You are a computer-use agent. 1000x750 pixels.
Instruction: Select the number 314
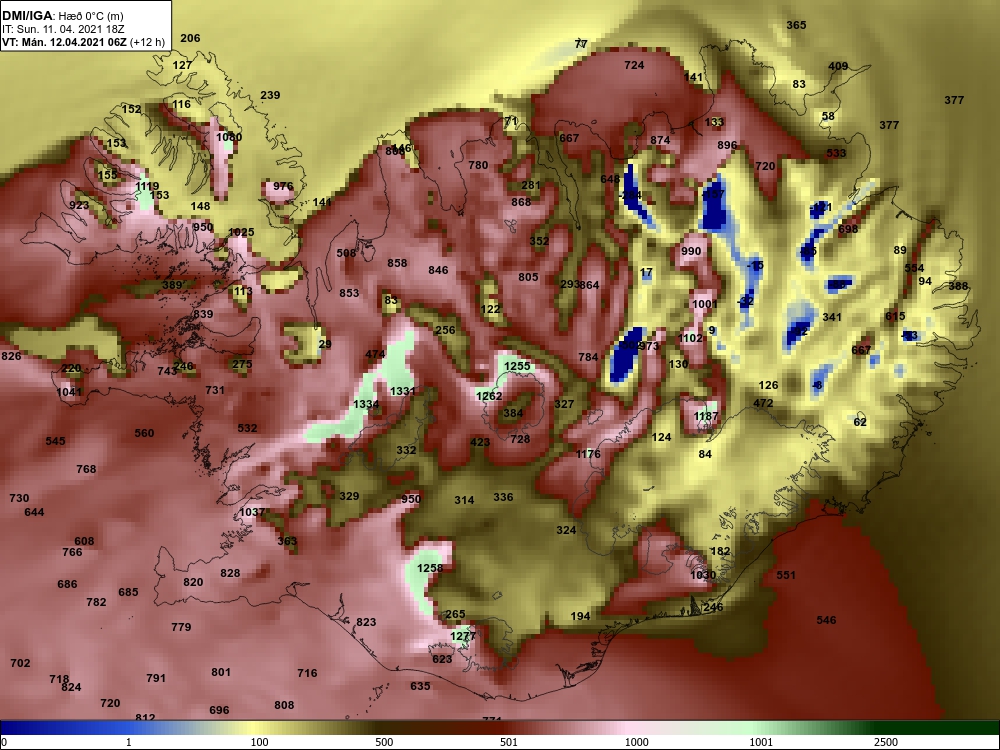pos(464,500)
